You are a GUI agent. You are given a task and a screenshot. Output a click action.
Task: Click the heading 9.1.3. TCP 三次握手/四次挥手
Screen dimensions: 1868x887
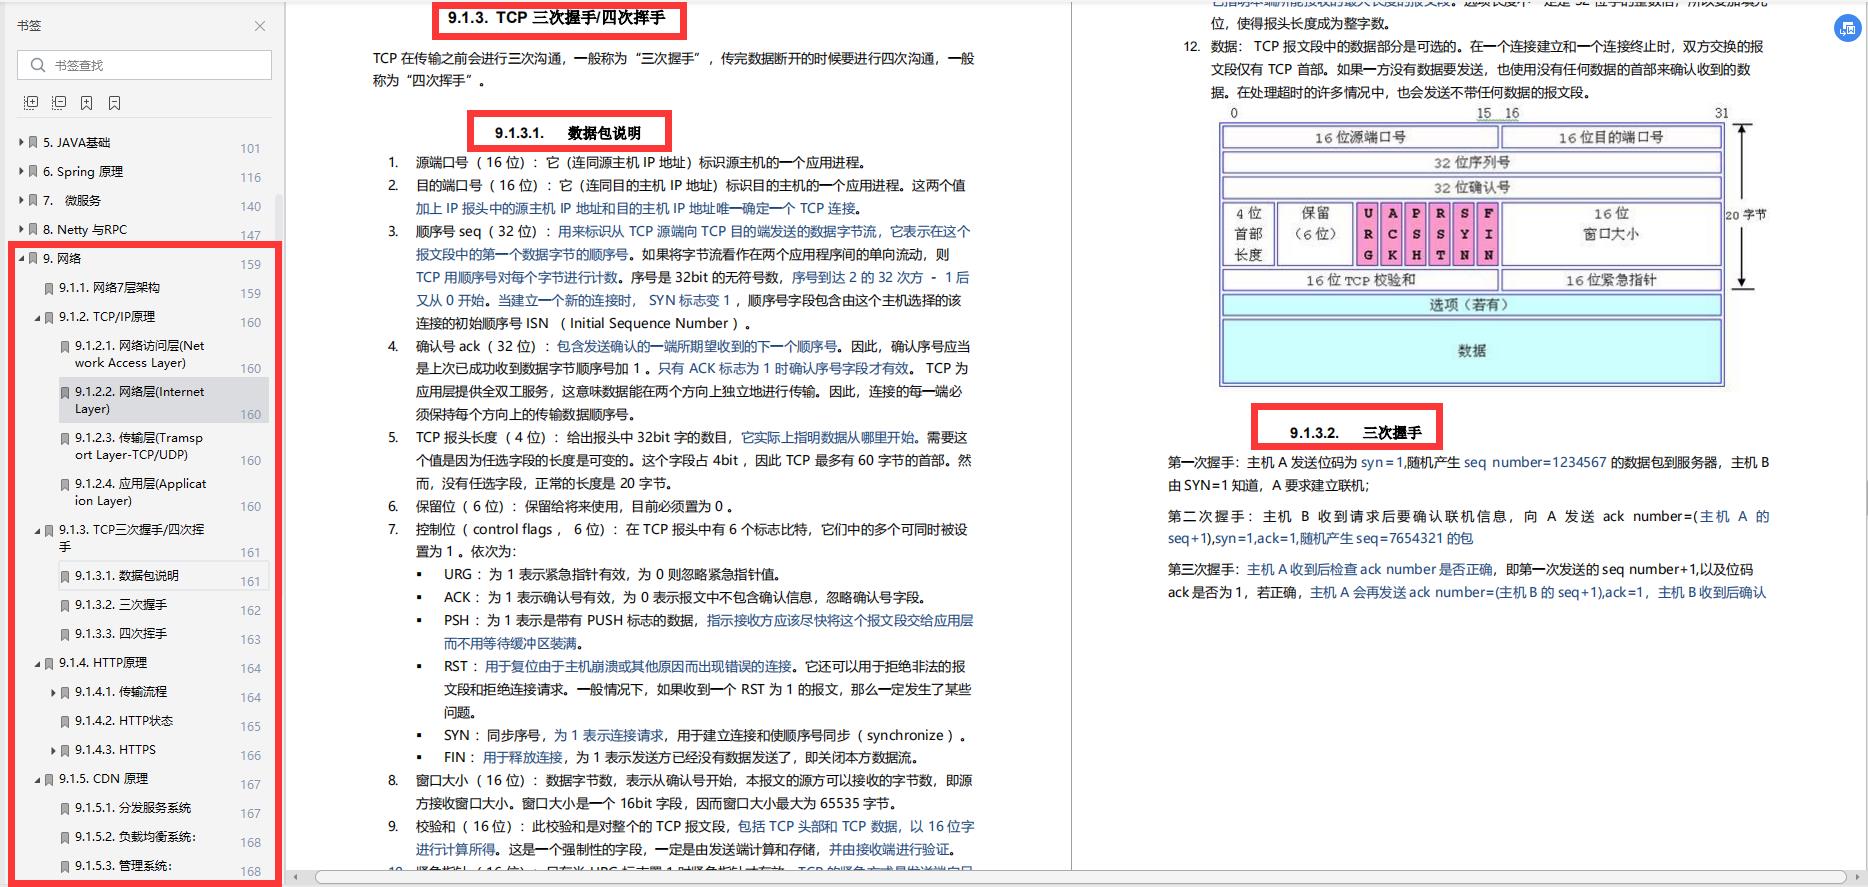(556, 17)
